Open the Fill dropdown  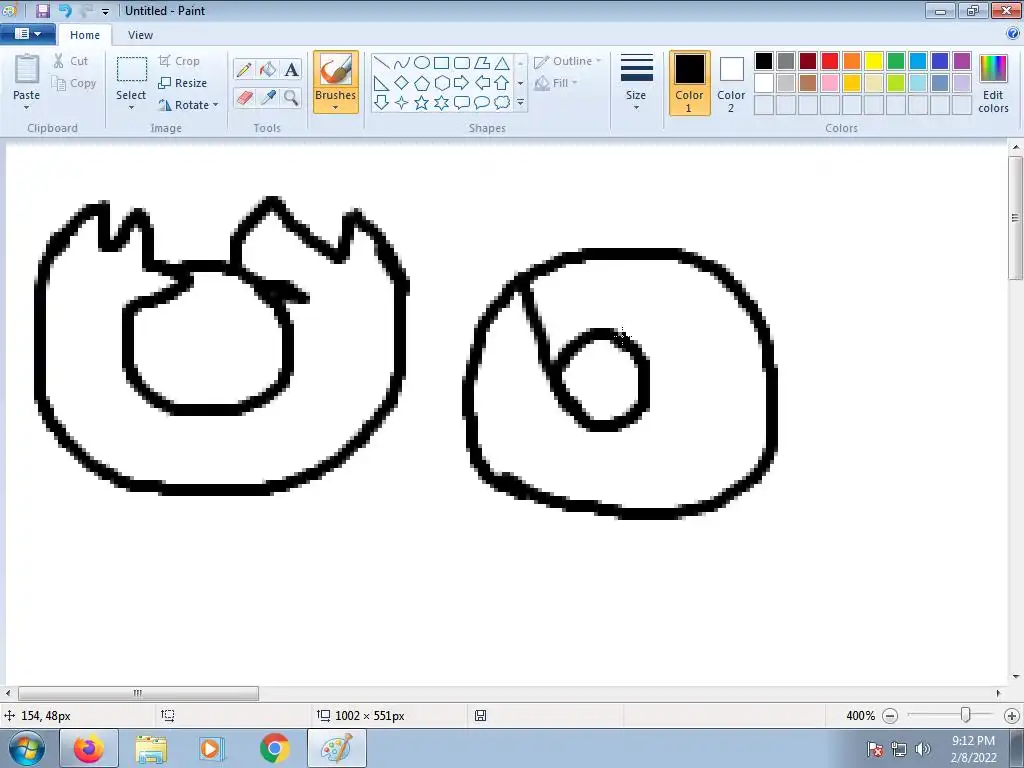pyautogui.click(x=556, y=83)
